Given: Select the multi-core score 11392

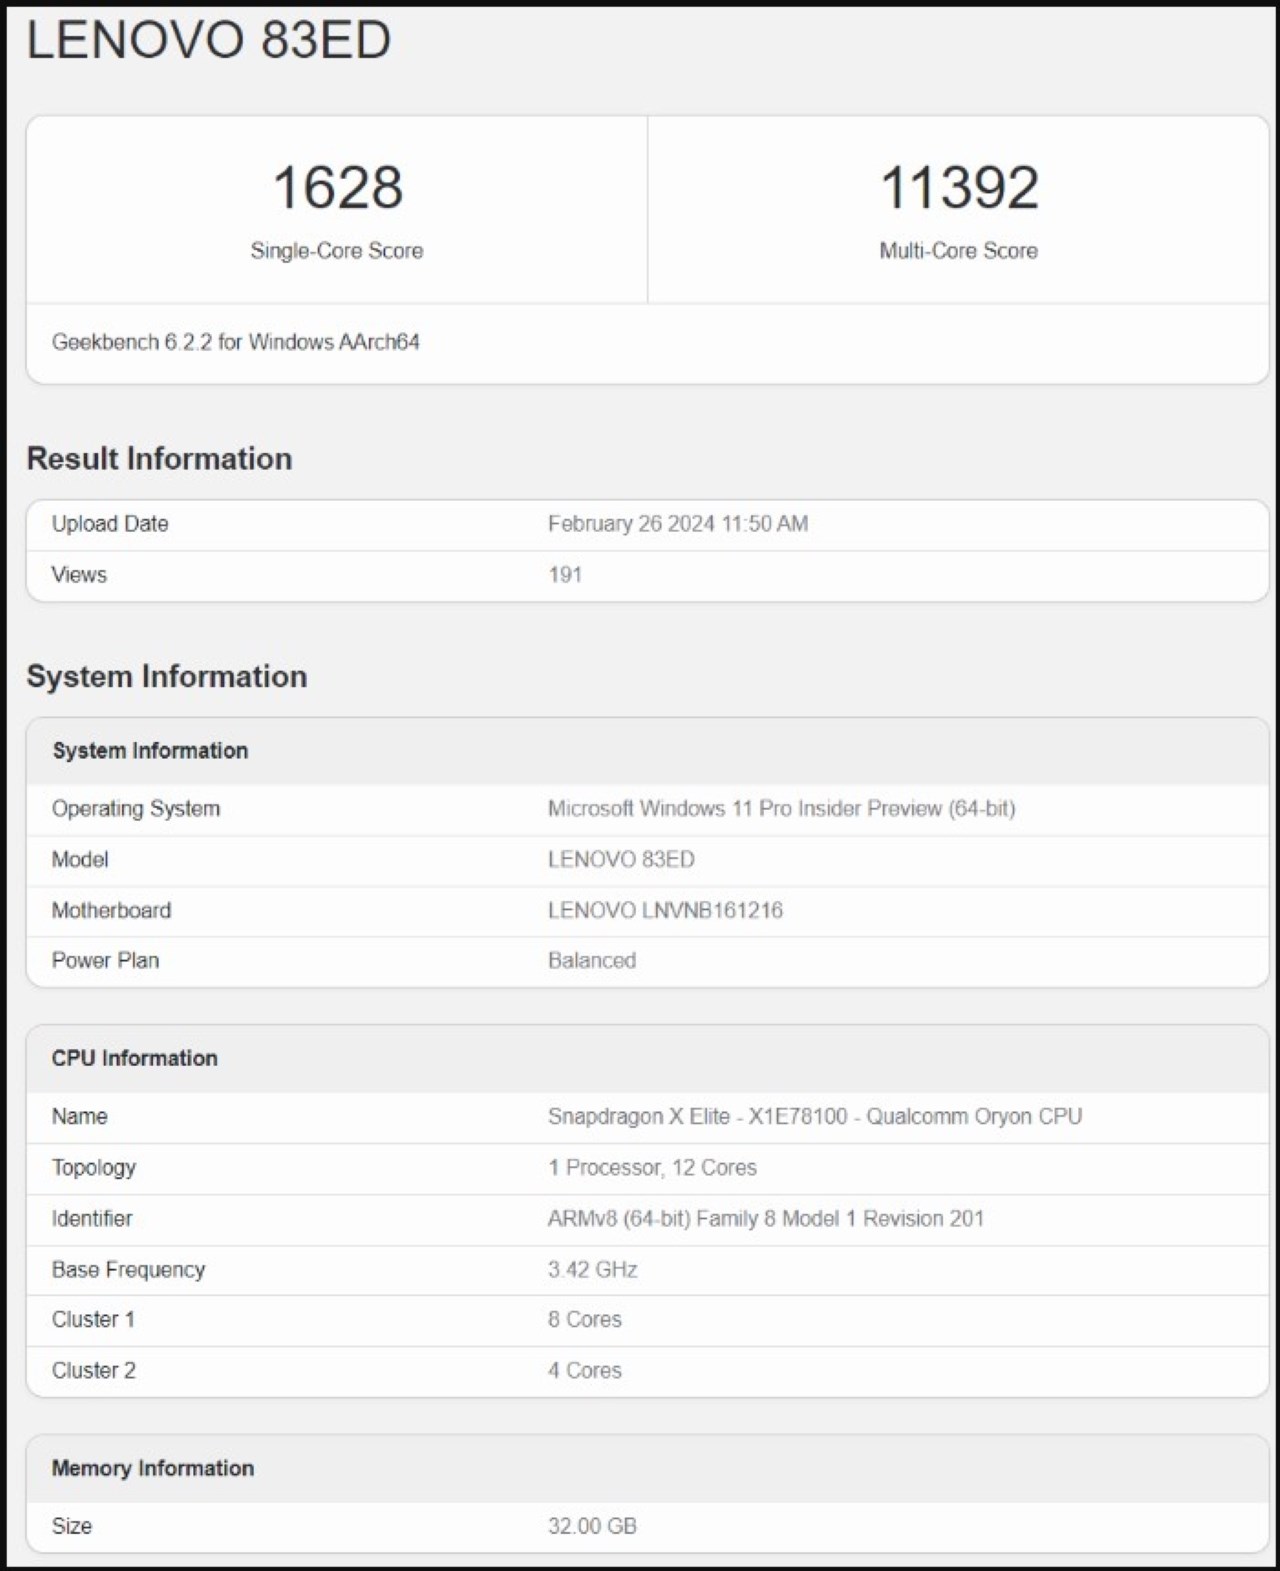Looking at the screenshot, I should coord(959,187).
